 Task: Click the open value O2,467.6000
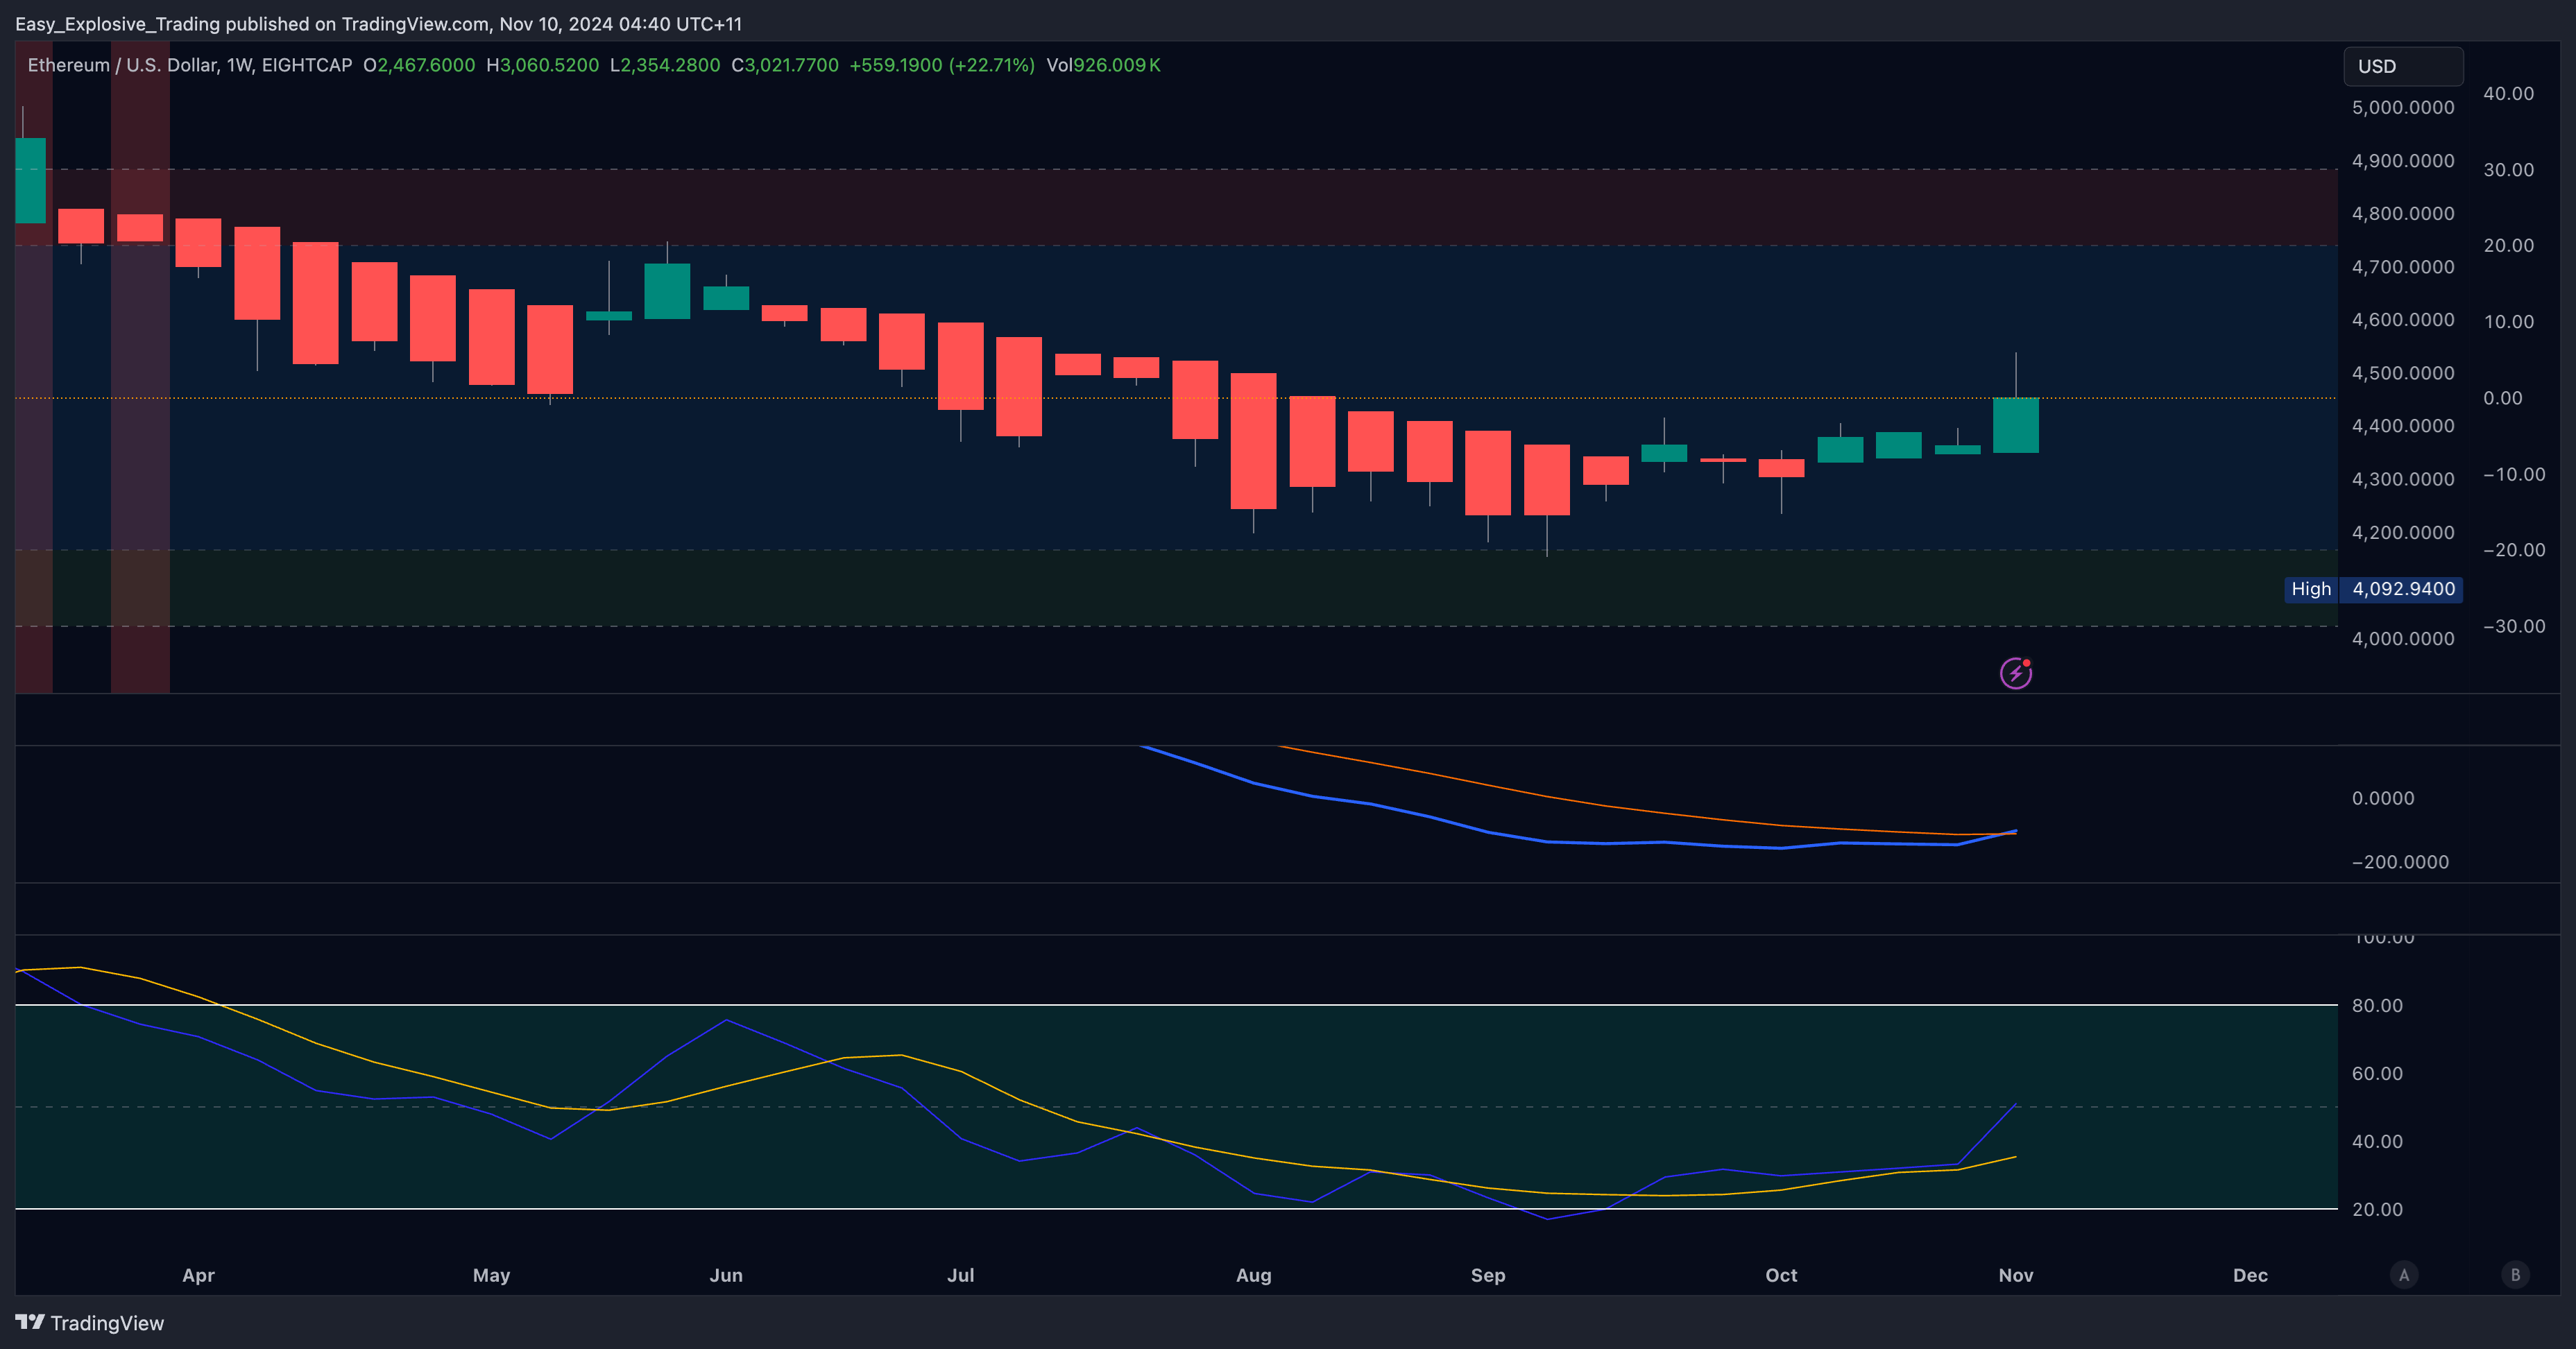[419, 65]
